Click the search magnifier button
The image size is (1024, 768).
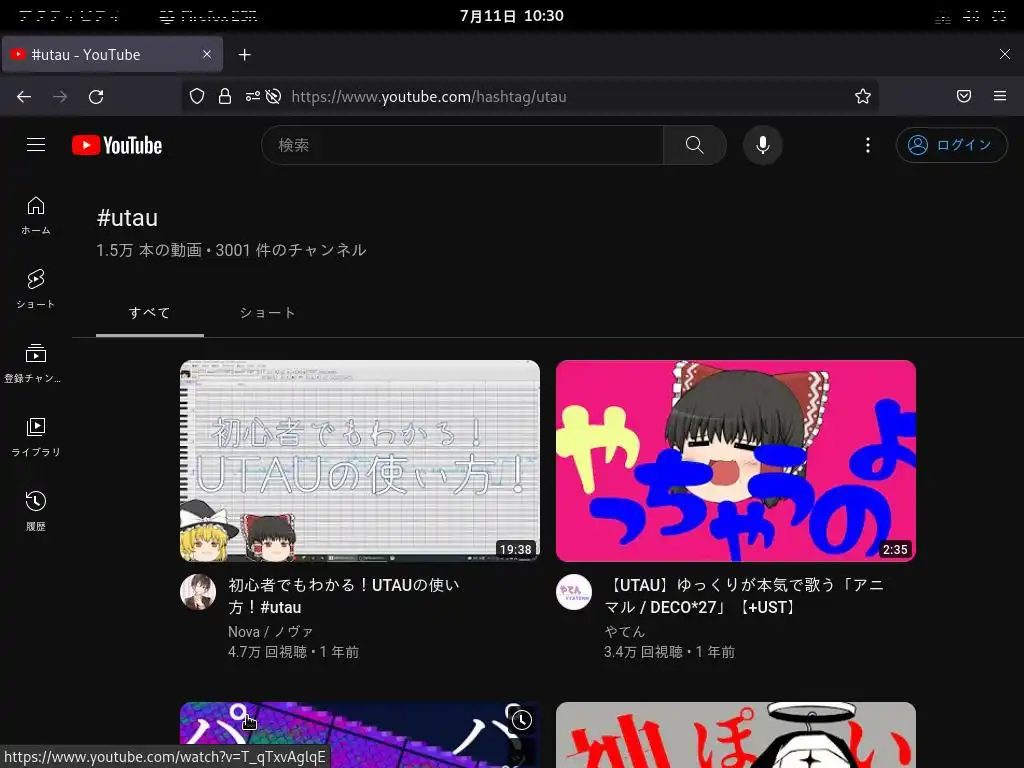click(694, 145)
